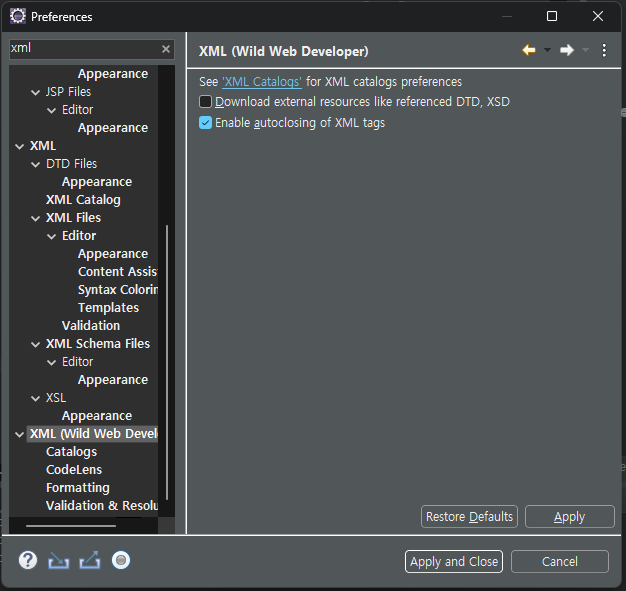
Task: Select Appearance under JSP Files Editor
Action: click(113, 128)
